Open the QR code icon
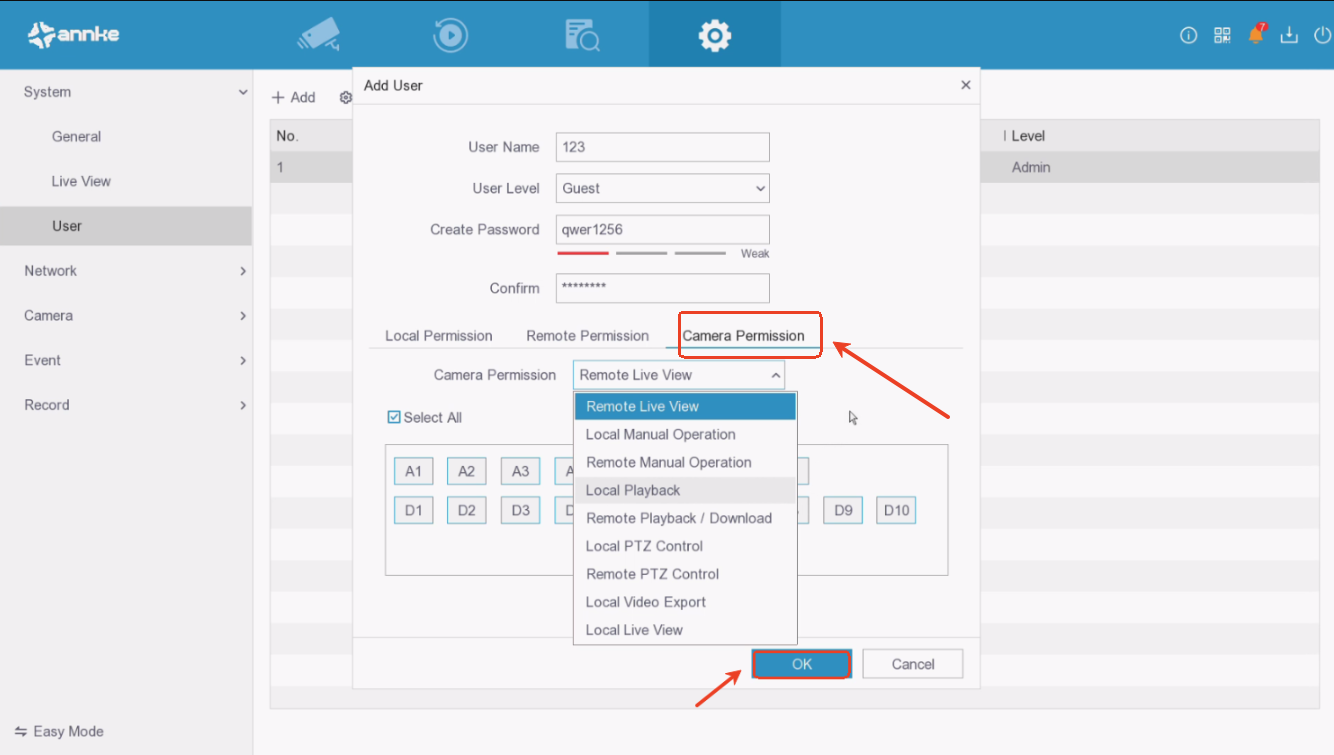The image size is (1334, 755). pyautogui.click(x=1222, y=36)
